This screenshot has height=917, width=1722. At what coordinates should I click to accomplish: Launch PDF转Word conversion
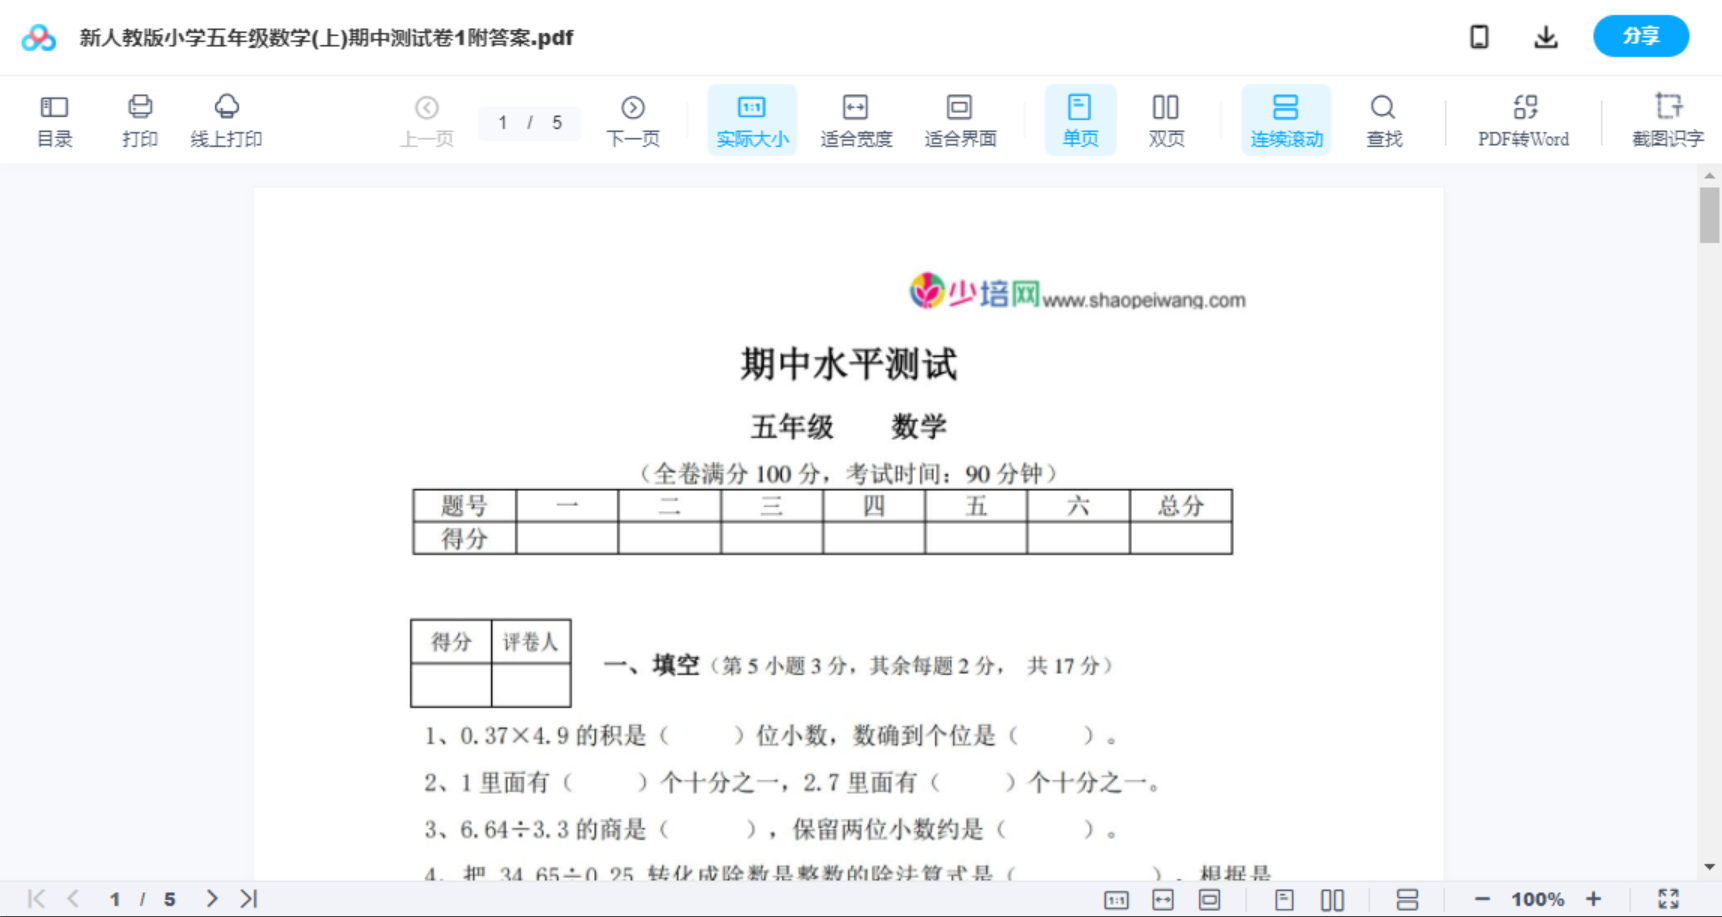1523,119
